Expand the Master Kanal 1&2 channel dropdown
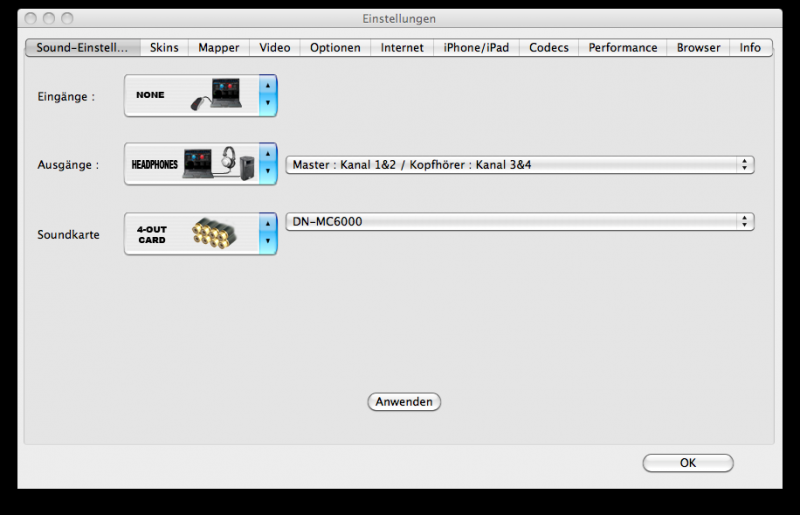The height and width of the screenshot is (515, 800). 519,165
